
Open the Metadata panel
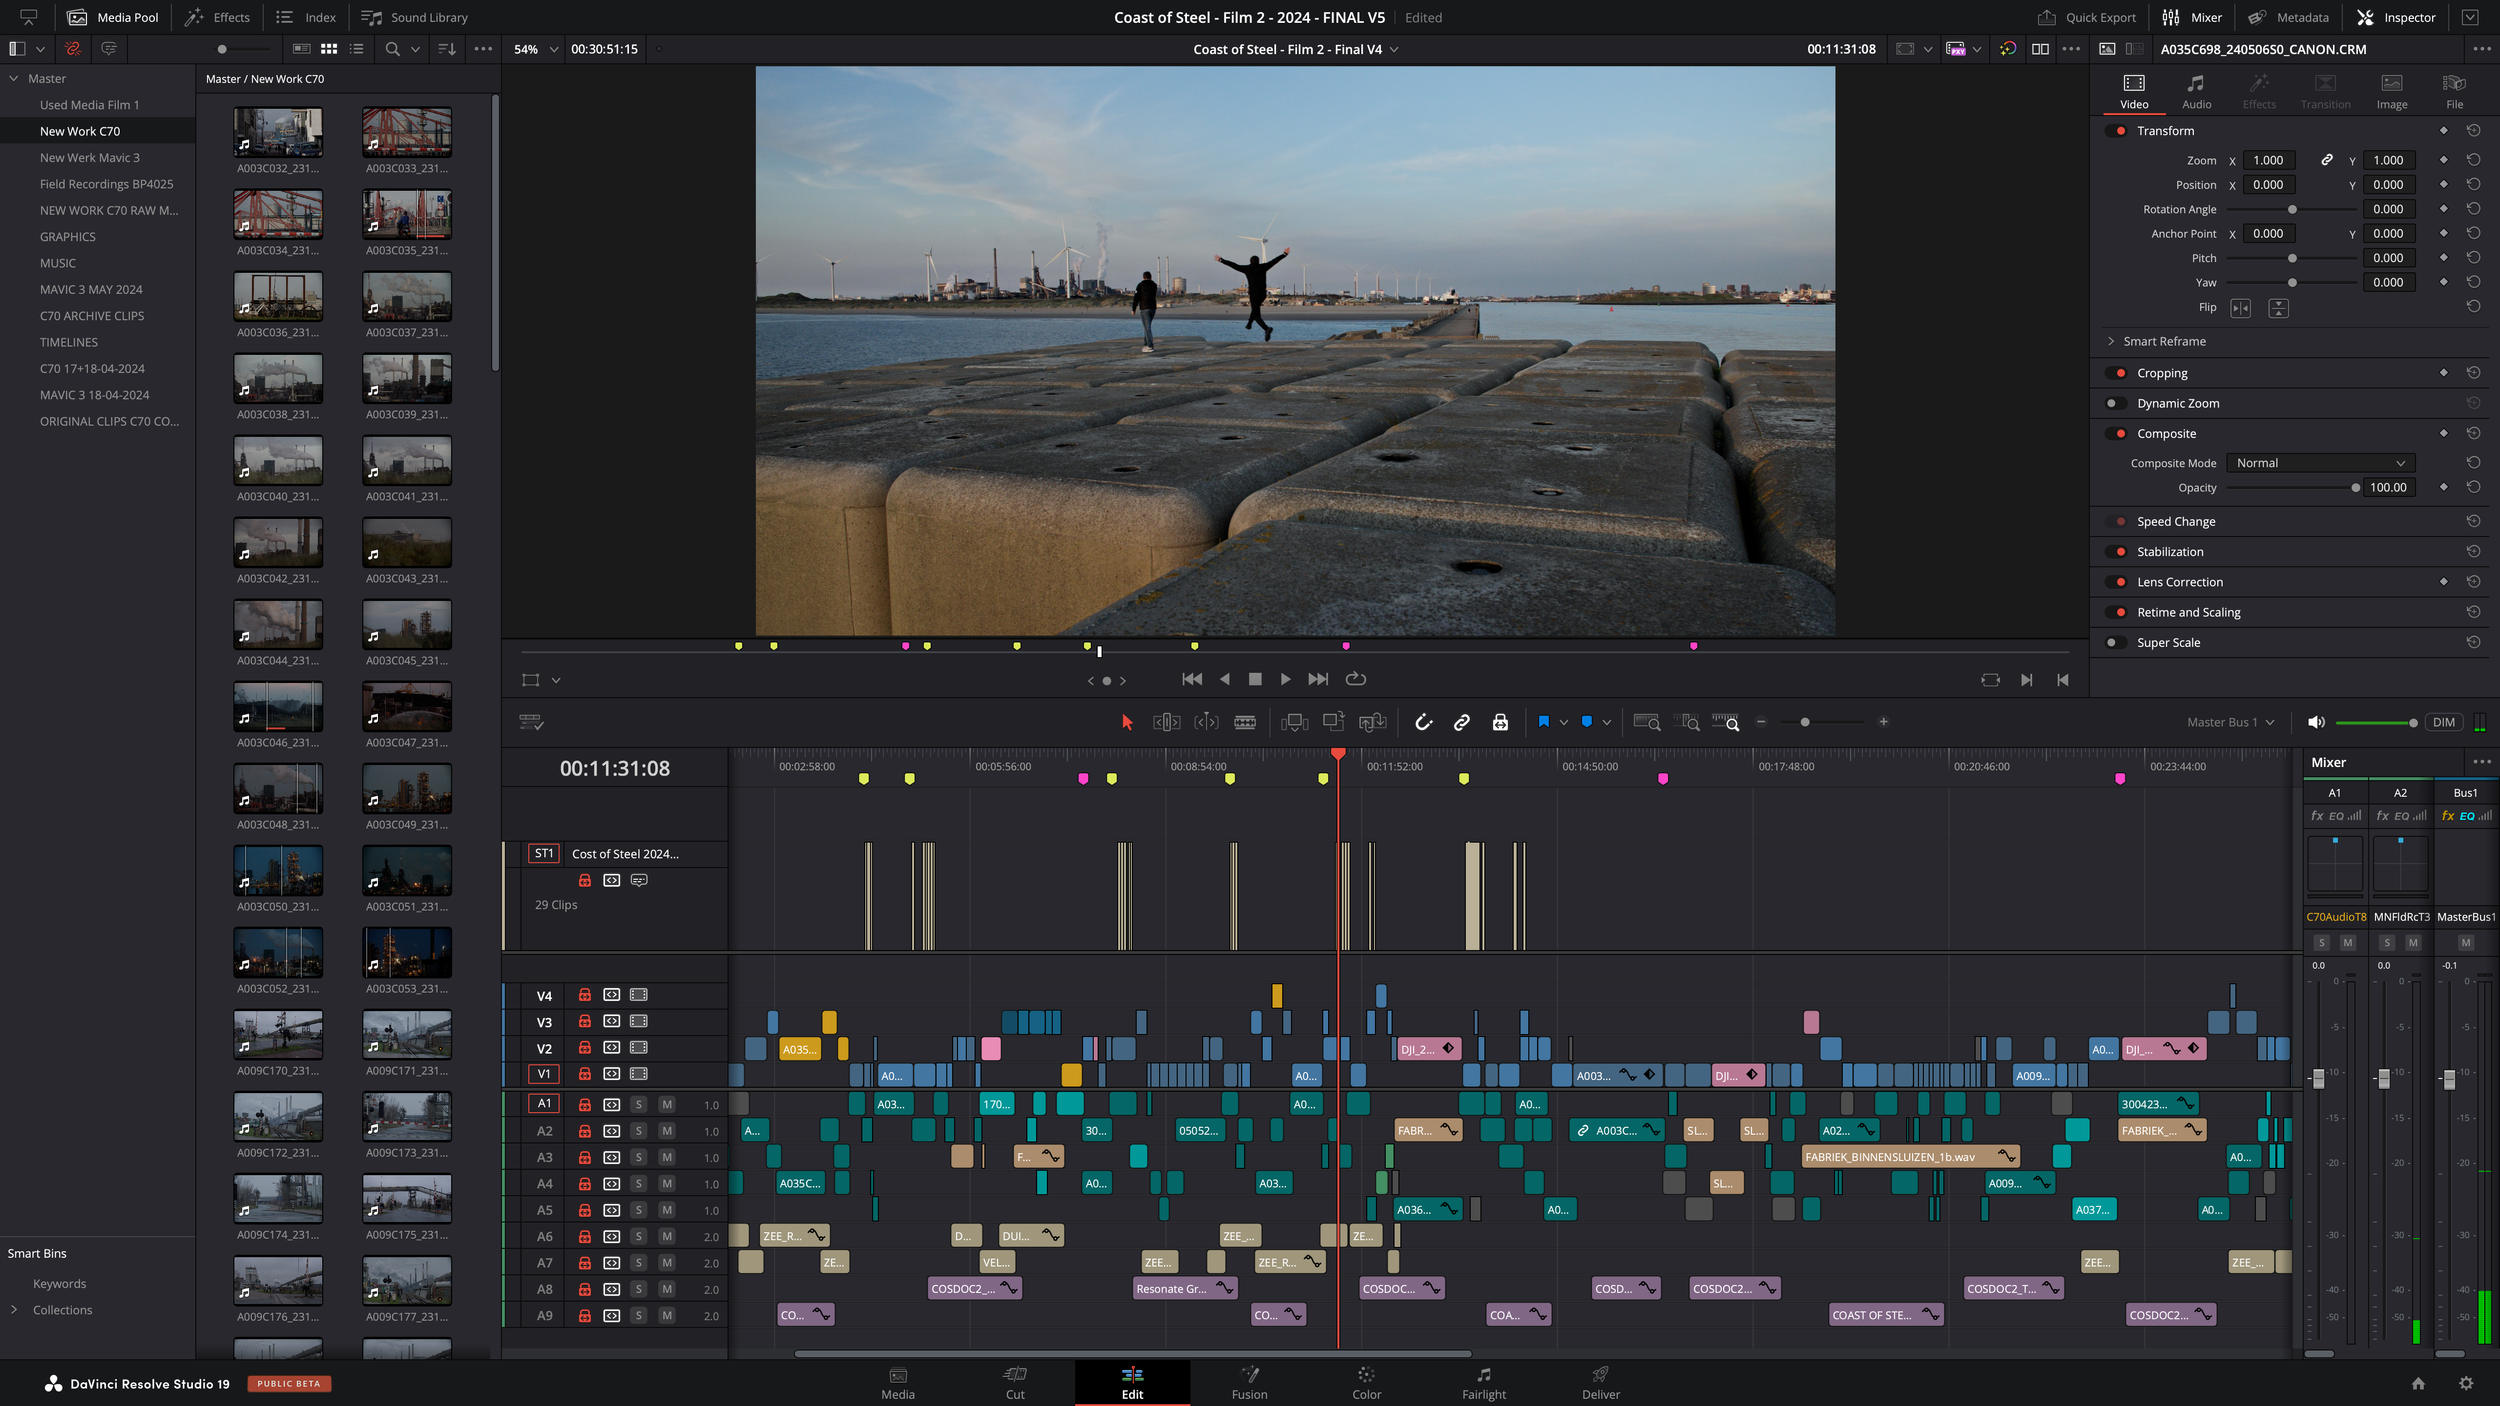point(2287,17)
